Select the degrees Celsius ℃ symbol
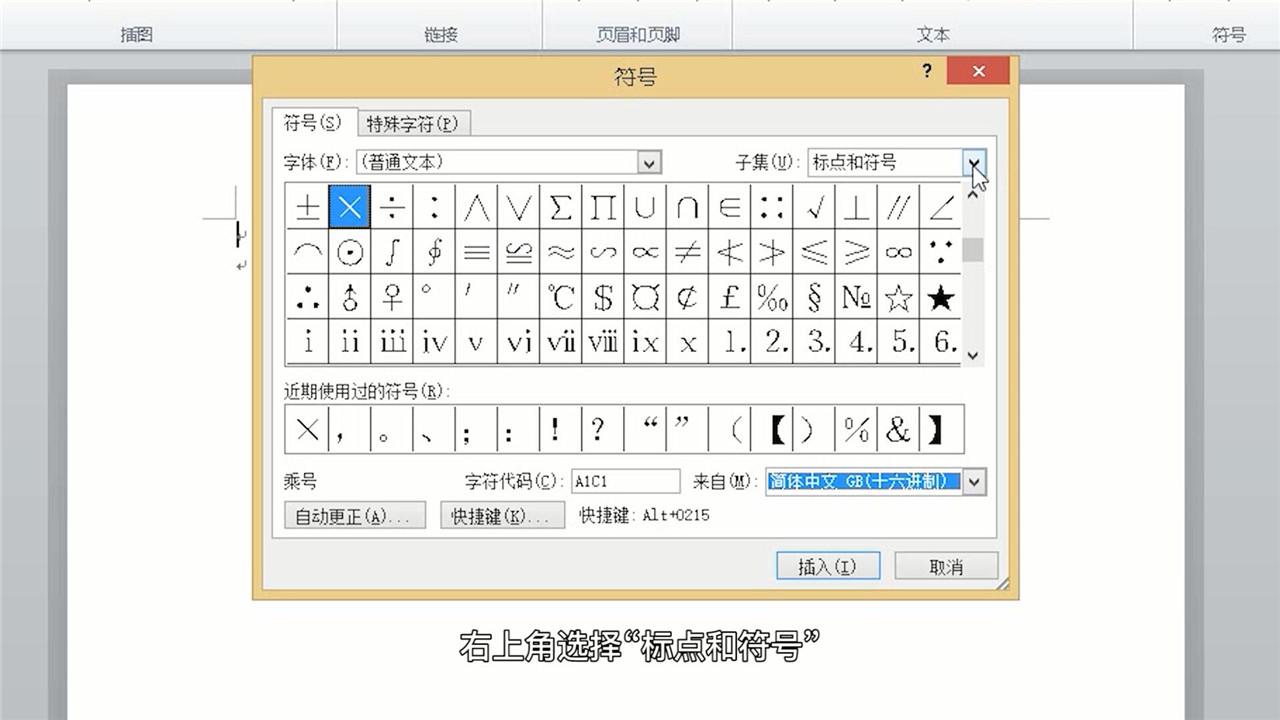1280x720 pixels. [x=561, y=297]
